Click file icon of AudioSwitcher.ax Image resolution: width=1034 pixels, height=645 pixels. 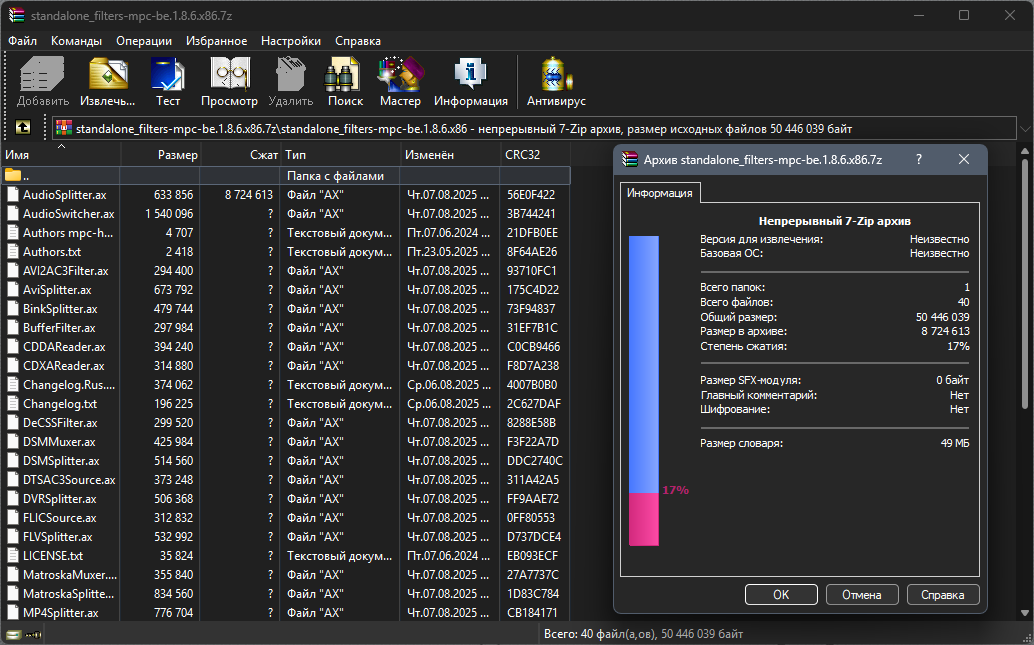(13, 214)
